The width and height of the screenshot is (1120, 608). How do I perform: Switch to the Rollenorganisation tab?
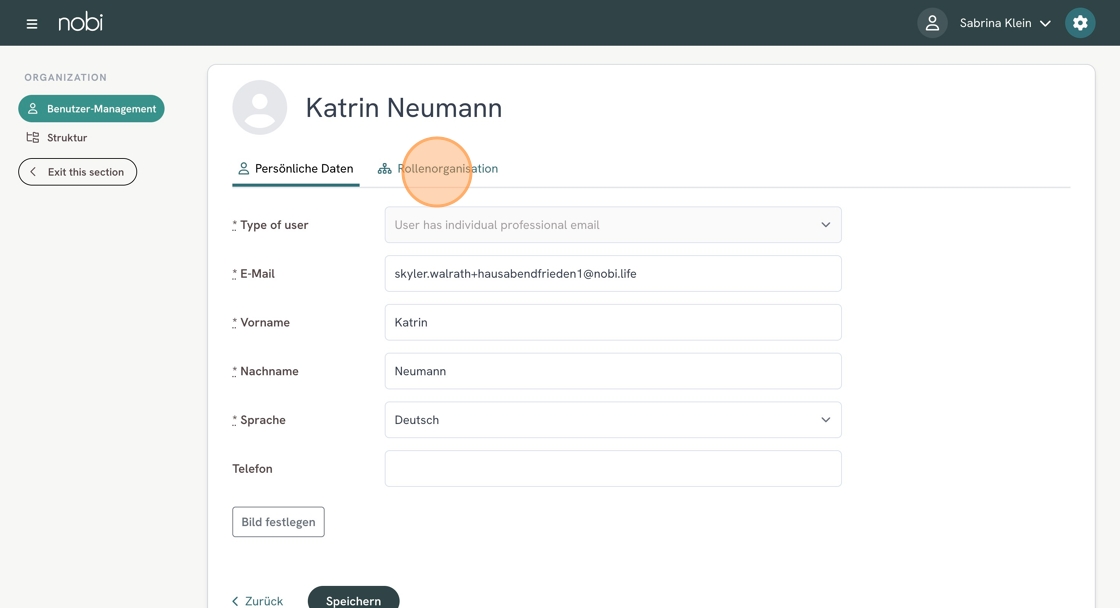pos(447,169)
